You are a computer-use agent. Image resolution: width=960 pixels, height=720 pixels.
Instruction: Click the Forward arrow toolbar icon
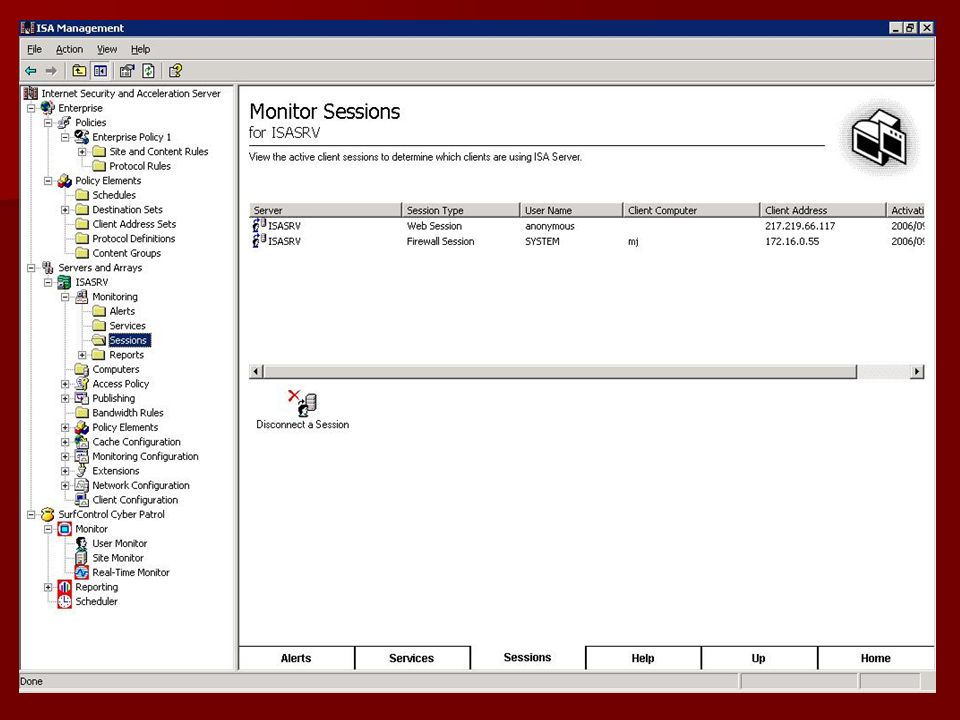pyautogui.click(x=51, y=71)
